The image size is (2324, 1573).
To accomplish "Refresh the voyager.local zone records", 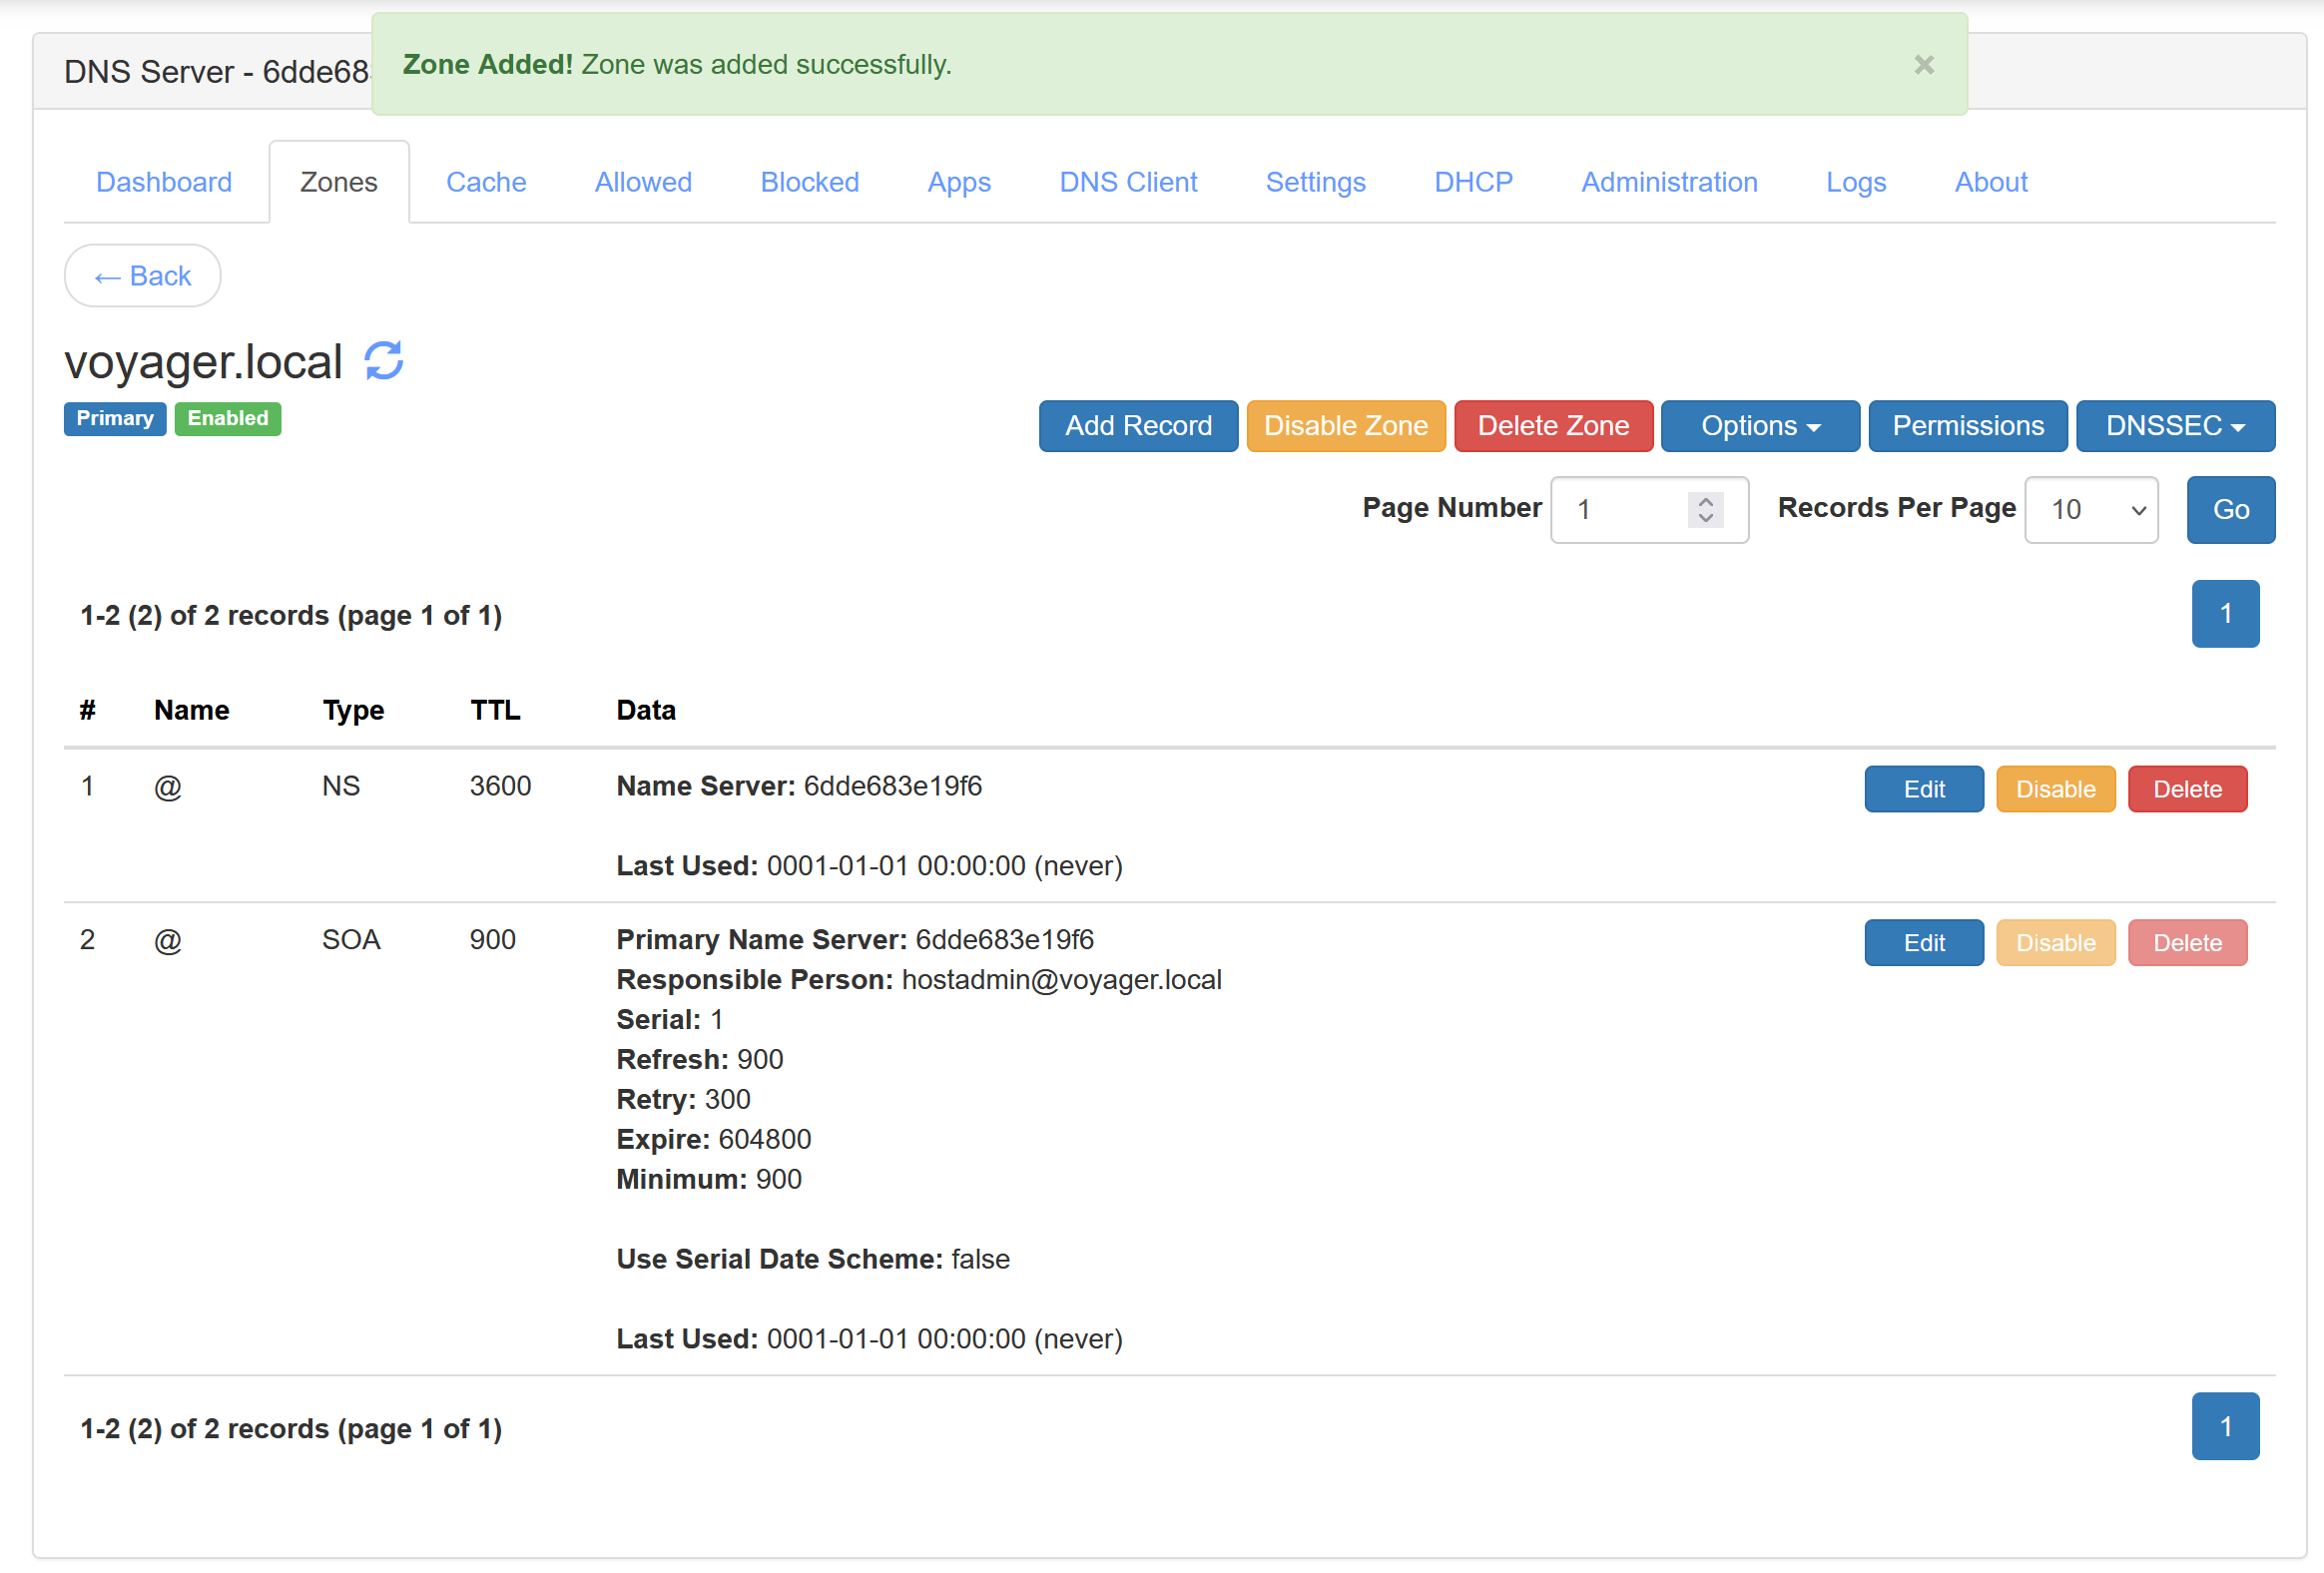I will pyautogui.click(x=384, y=361).
